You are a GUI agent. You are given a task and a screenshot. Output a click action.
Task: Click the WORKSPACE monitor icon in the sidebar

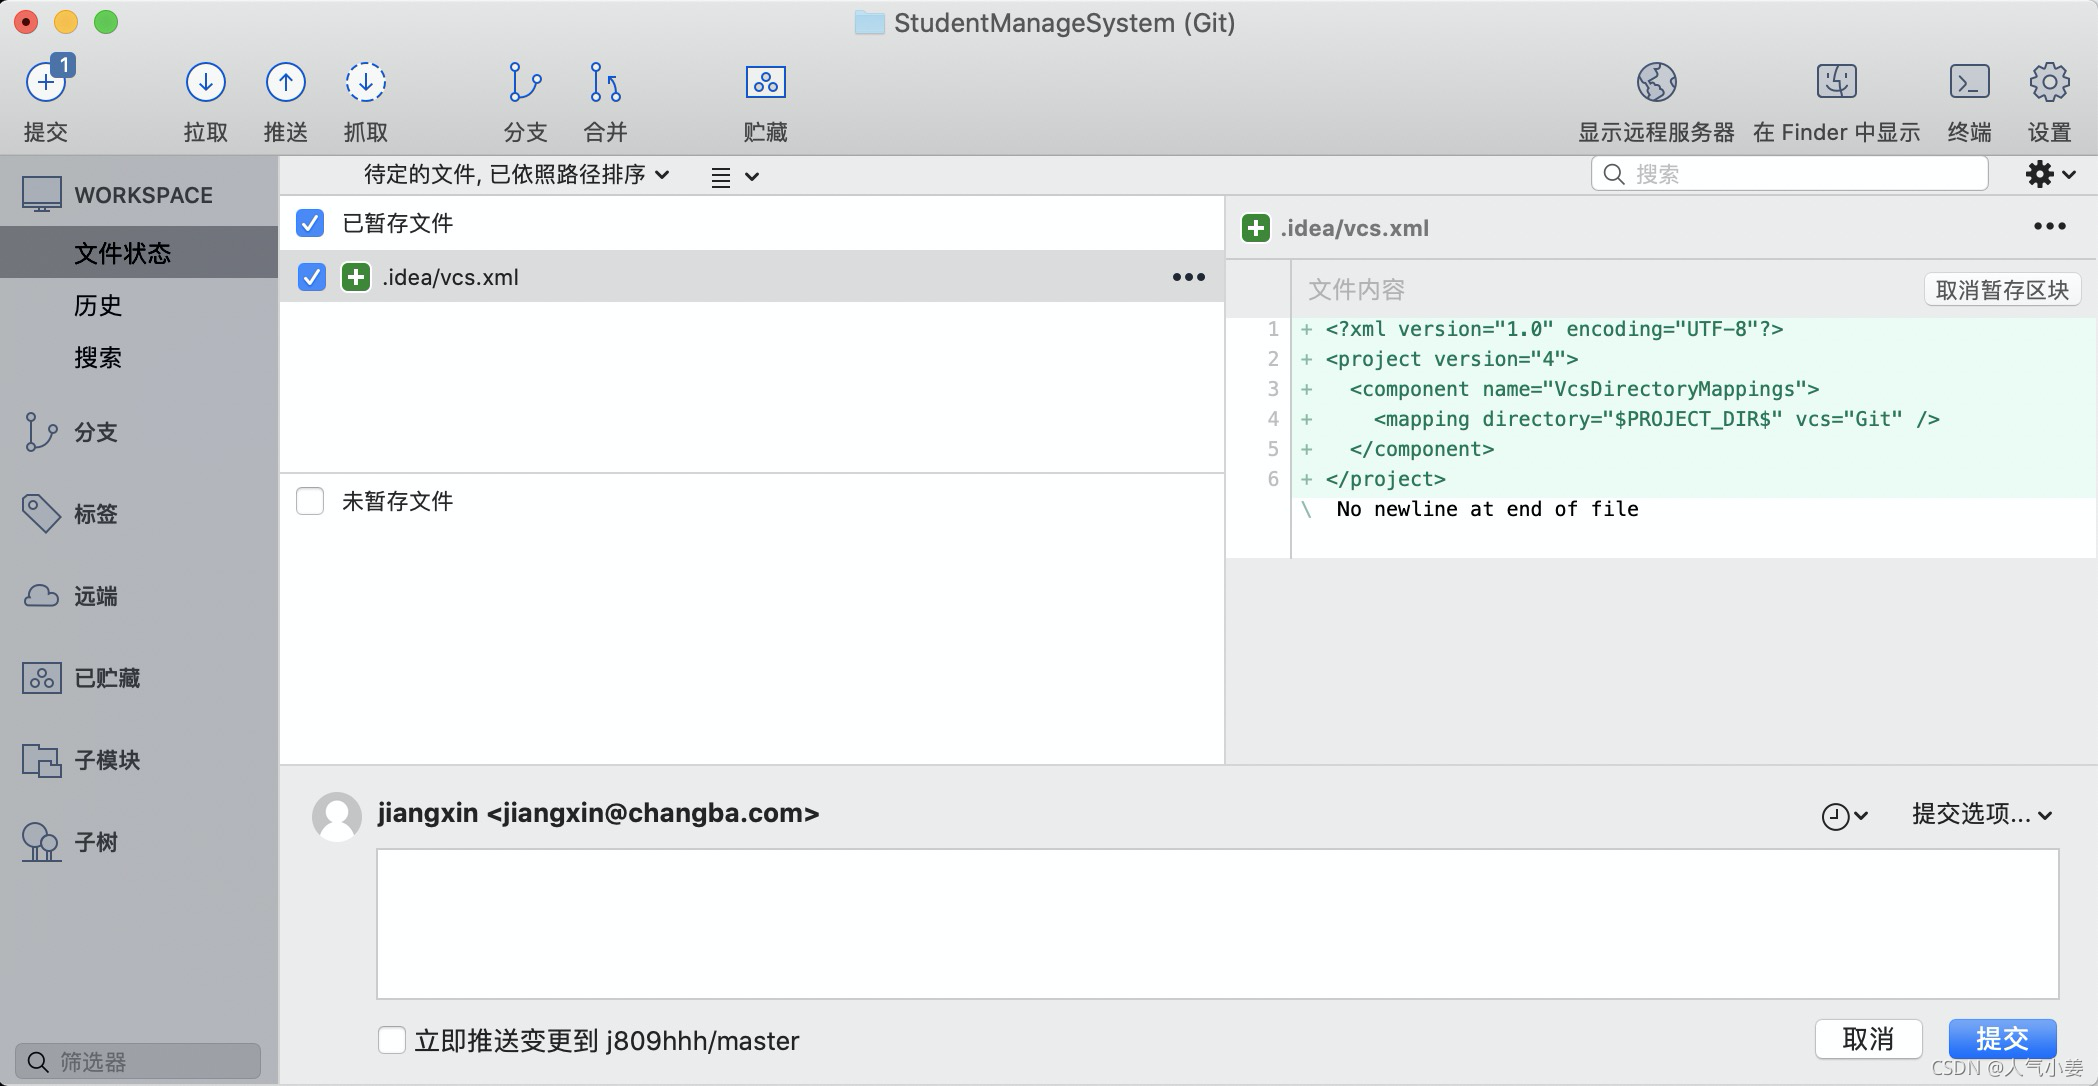click(x=42, y=195)
